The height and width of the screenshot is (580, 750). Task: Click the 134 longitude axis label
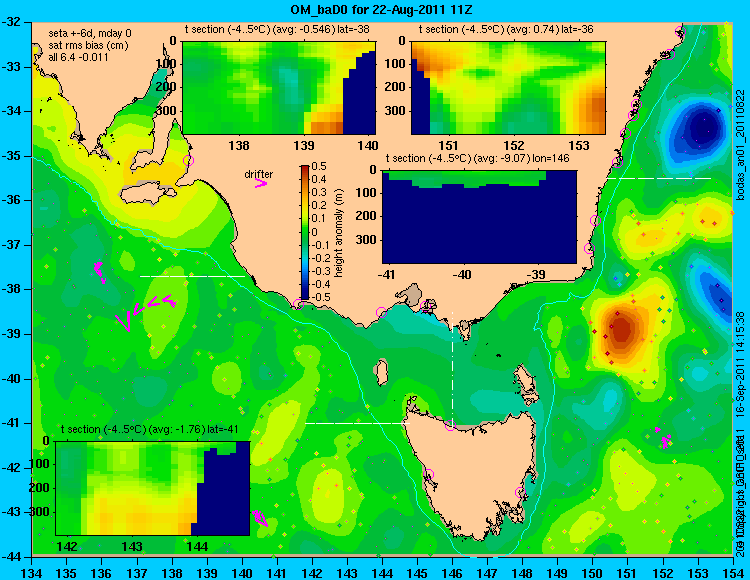(31, 573)
